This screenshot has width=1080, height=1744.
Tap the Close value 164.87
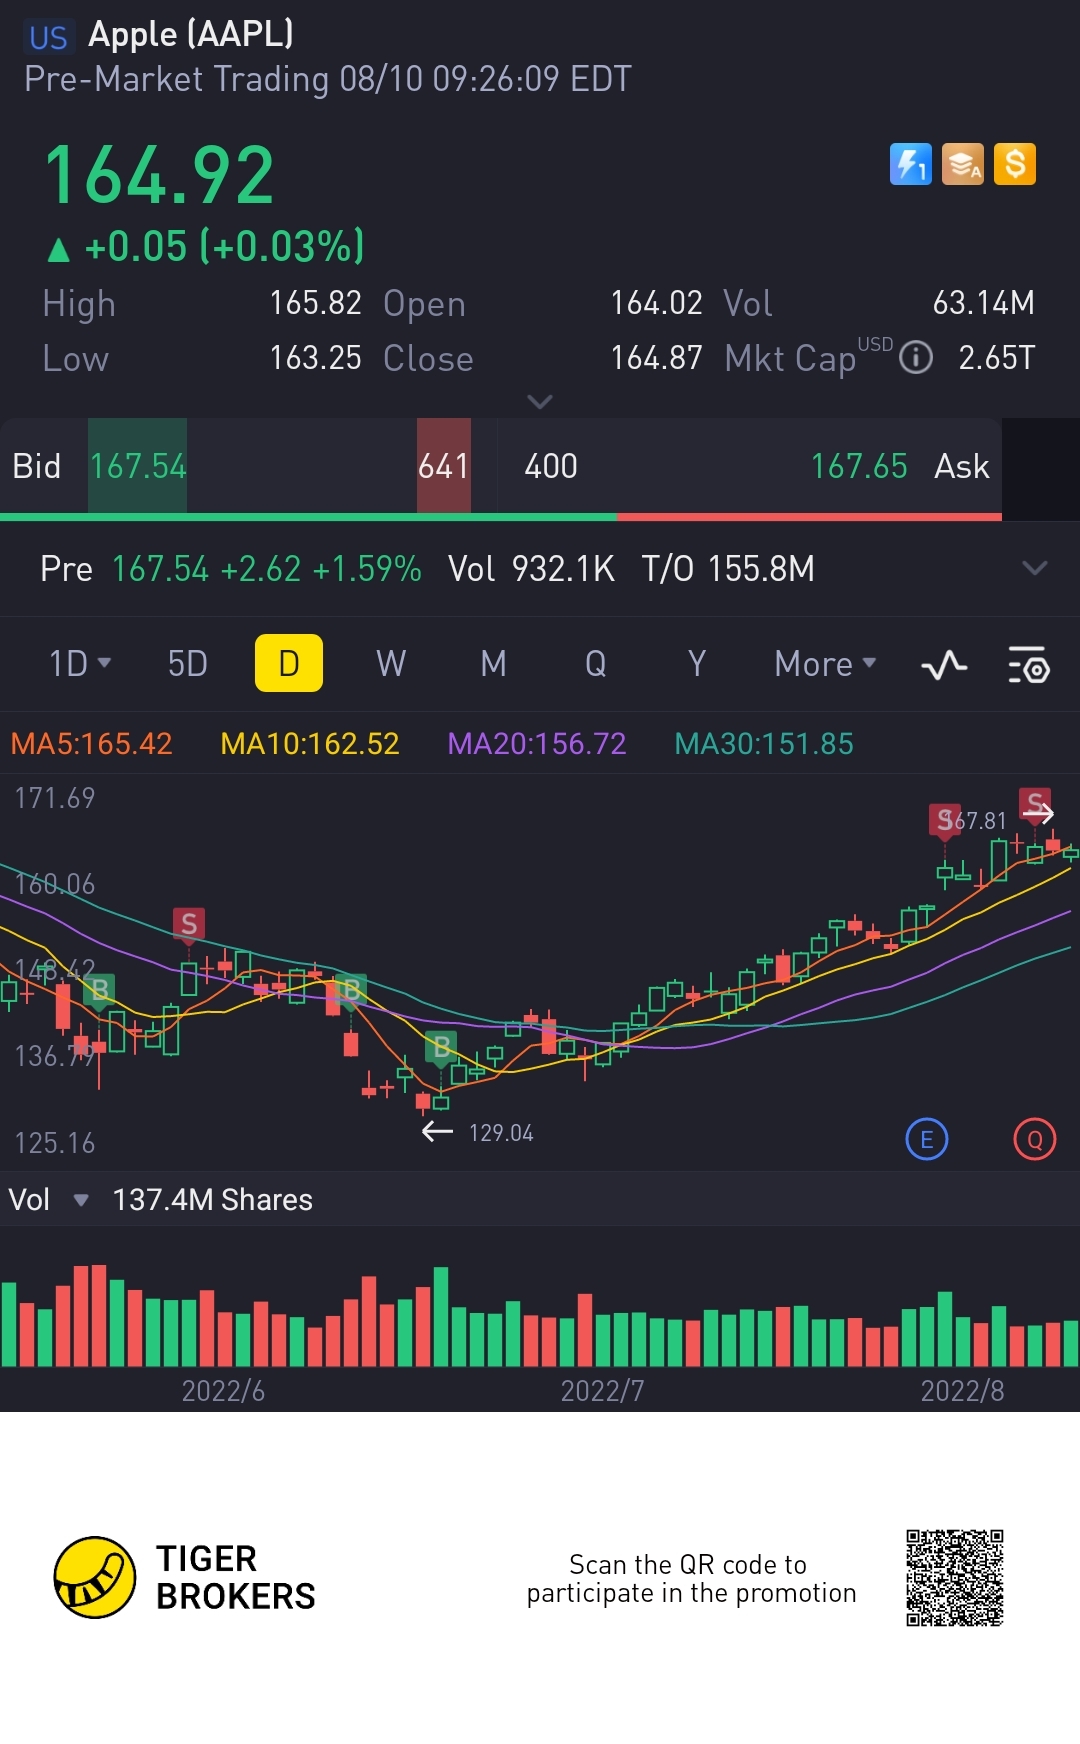656,358
